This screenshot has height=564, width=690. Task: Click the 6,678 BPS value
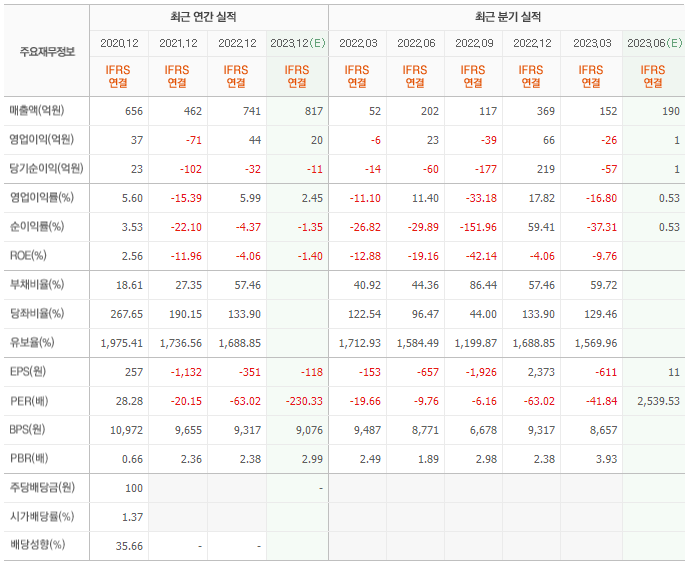tap(483, 431)
